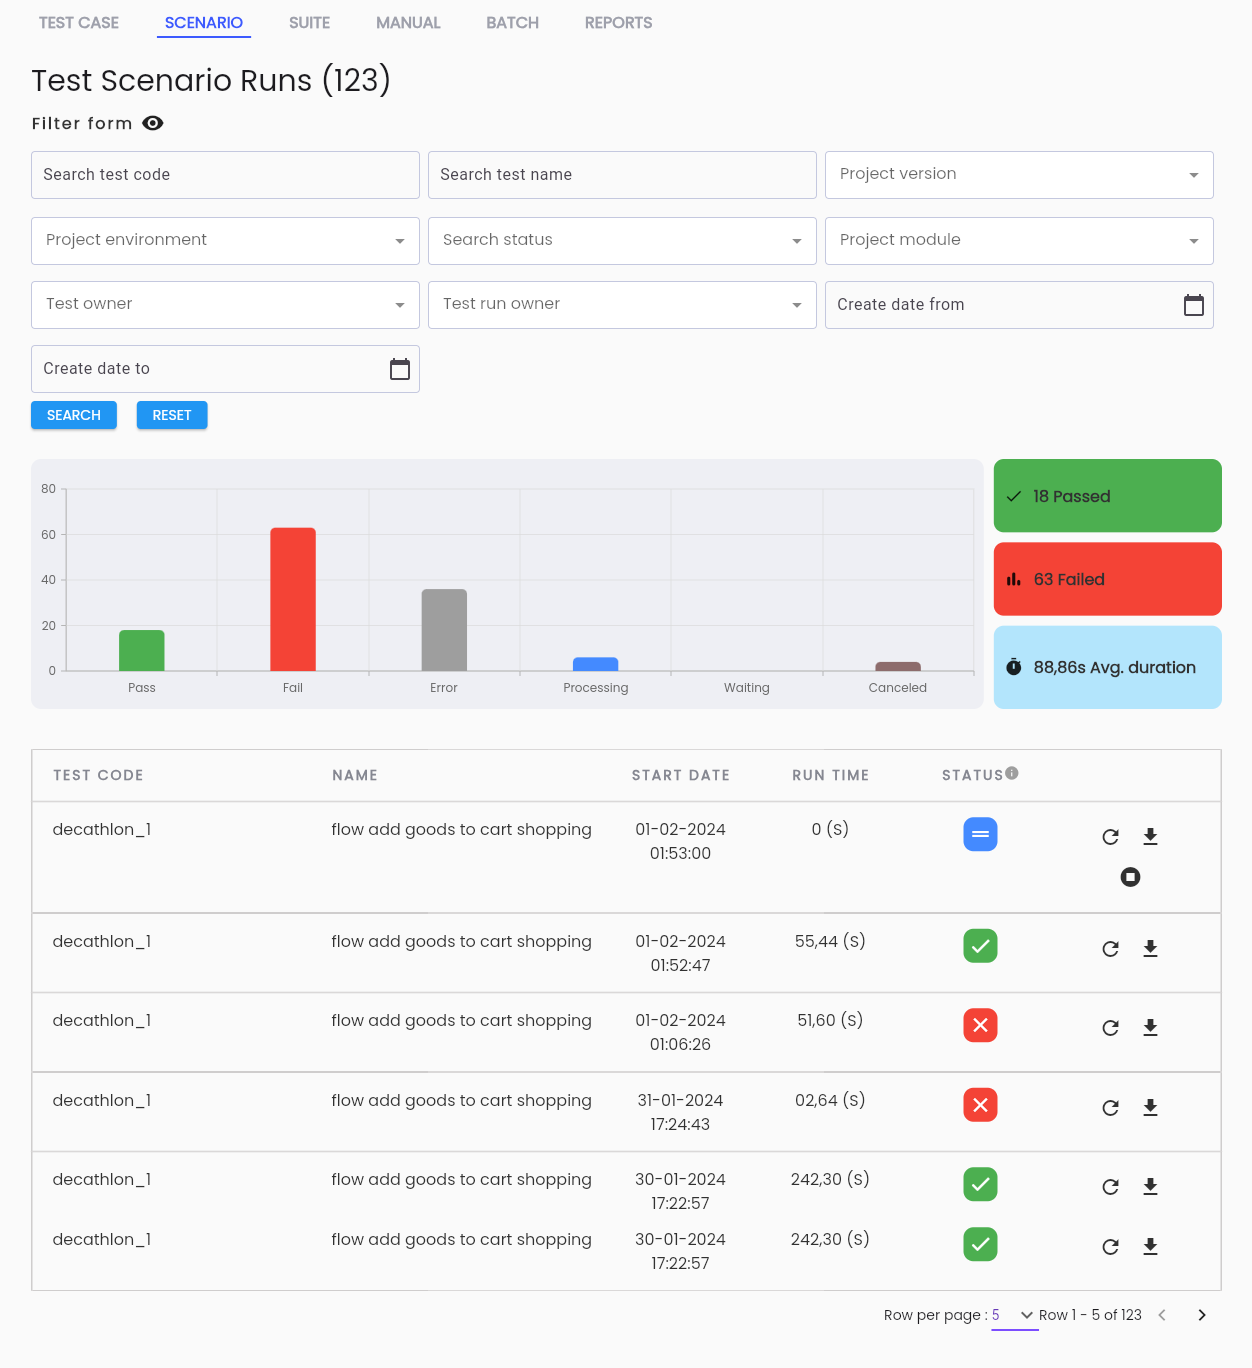
Task: Toggle filter form visibility eye icon
Action: pyautogui.click(x=153, y=123)
